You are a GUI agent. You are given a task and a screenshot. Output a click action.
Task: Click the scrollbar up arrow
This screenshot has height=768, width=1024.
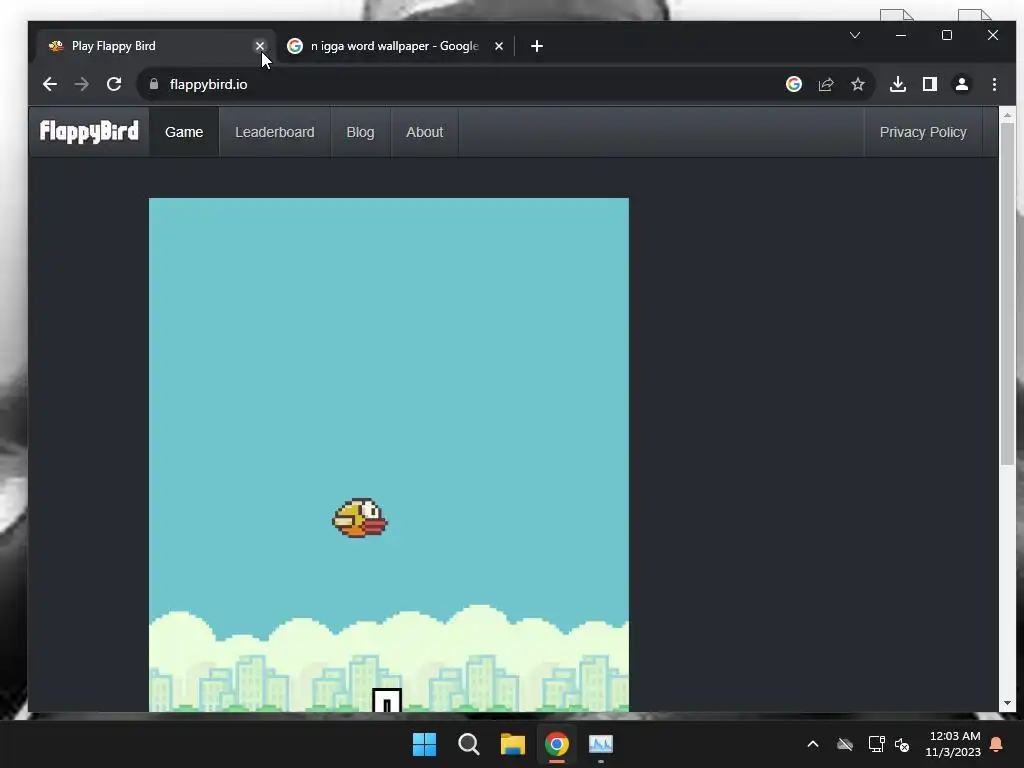[x=1007, y=115]
